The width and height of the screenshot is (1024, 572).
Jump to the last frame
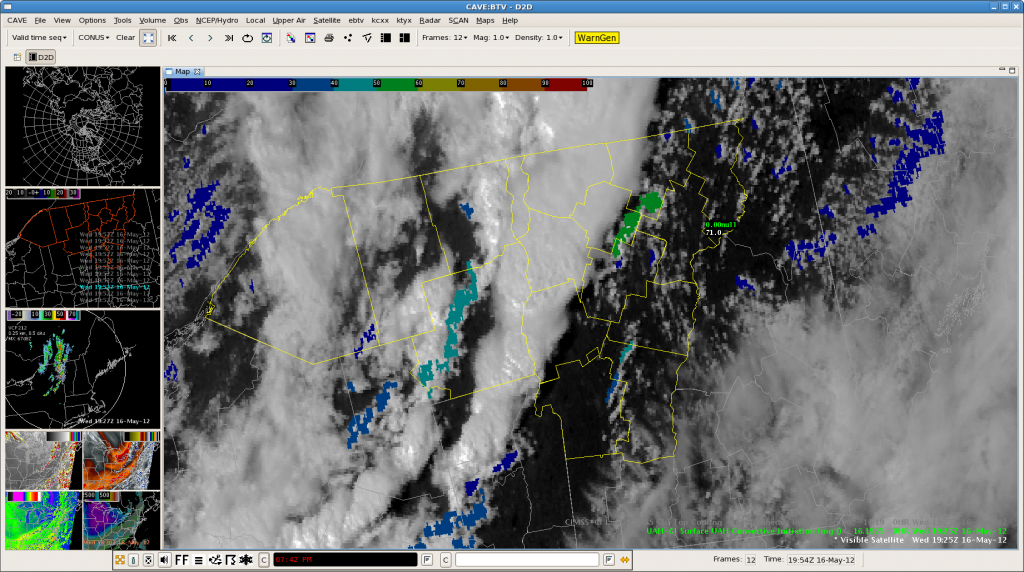pyautogui.click(x=229, y=38)
